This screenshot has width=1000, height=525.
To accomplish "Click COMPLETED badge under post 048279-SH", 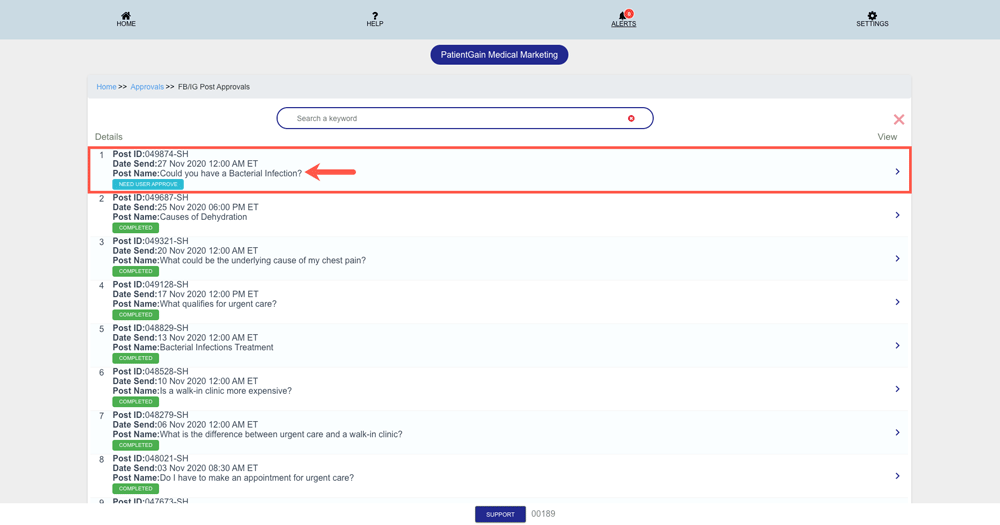I will pos(136,445).
